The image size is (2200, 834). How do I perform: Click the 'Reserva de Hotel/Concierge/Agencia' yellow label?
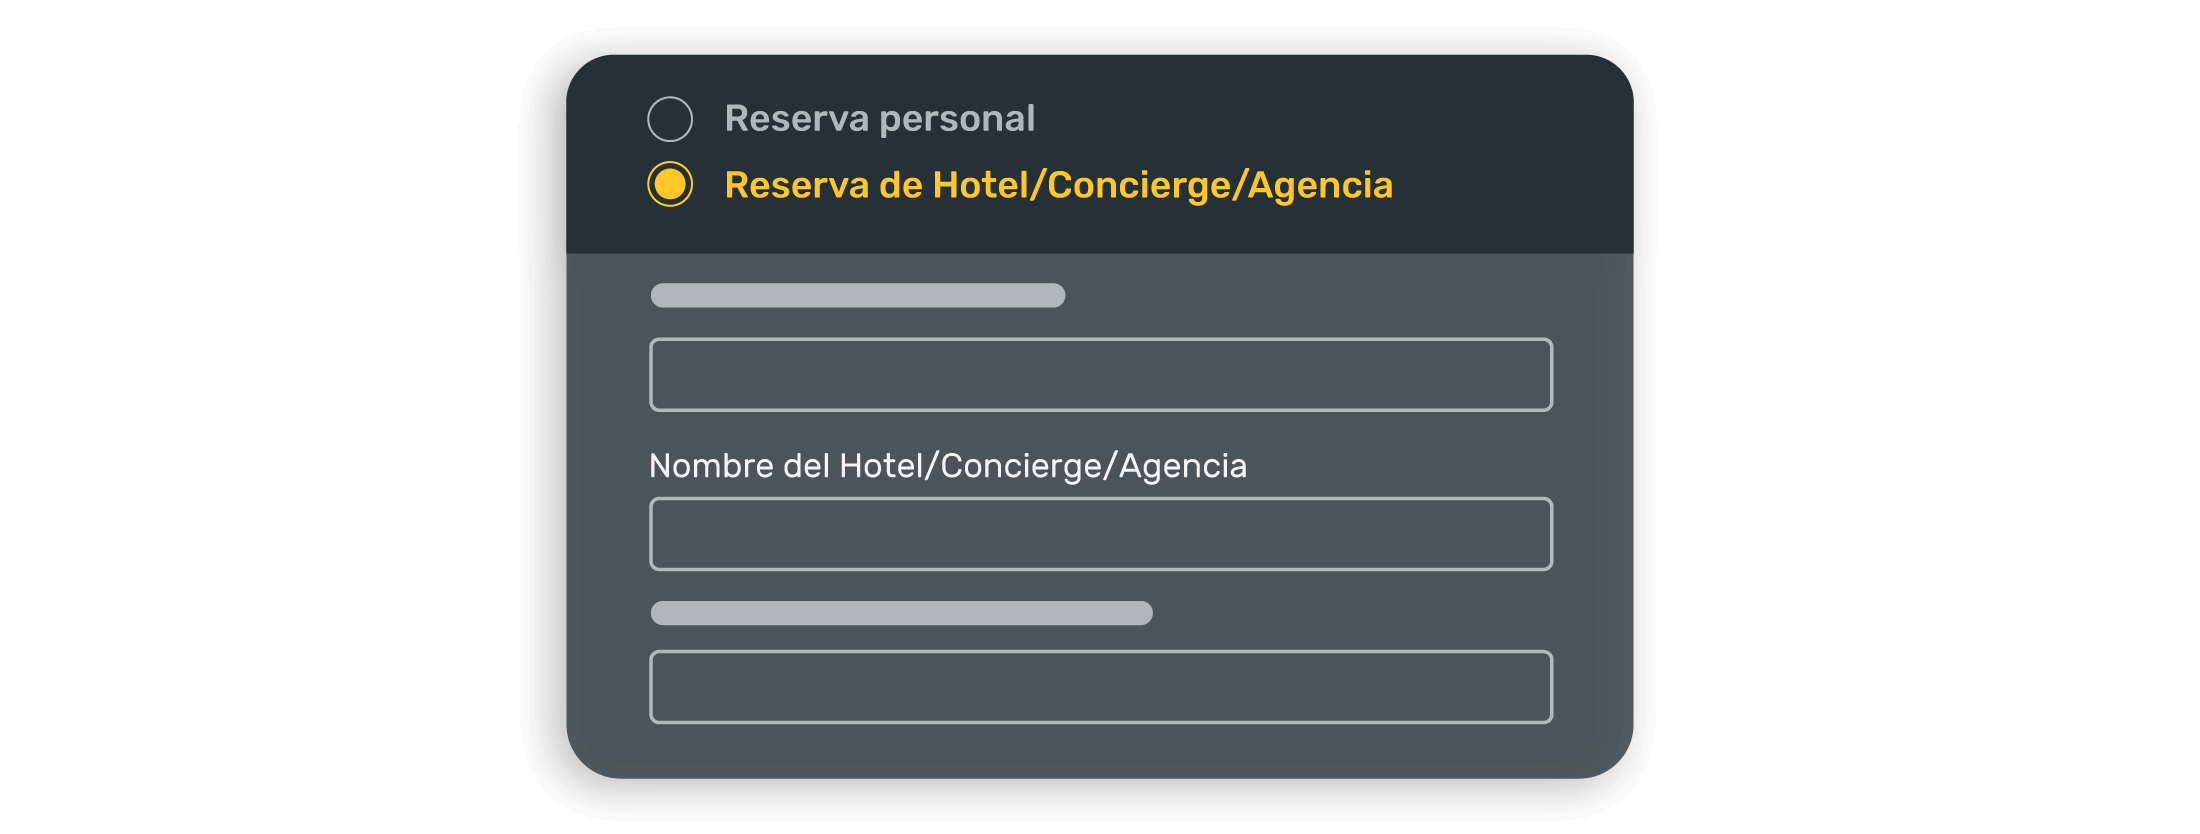pyautogui.click(x=1058, y=185)
